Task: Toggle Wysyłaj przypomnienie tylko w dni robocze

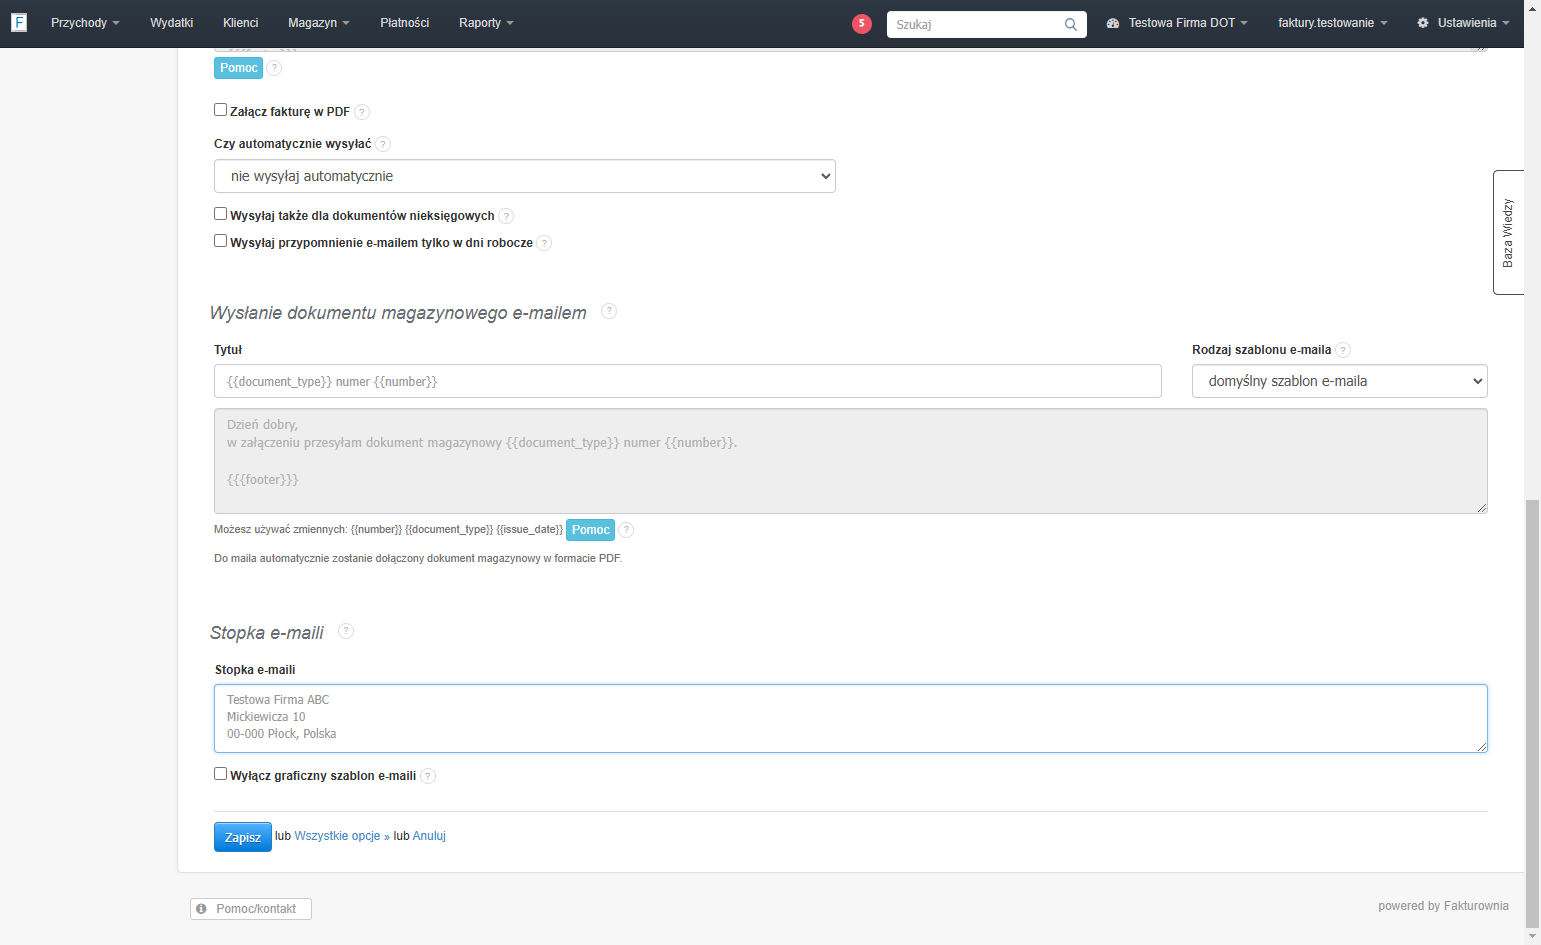Action: point(220,241)
